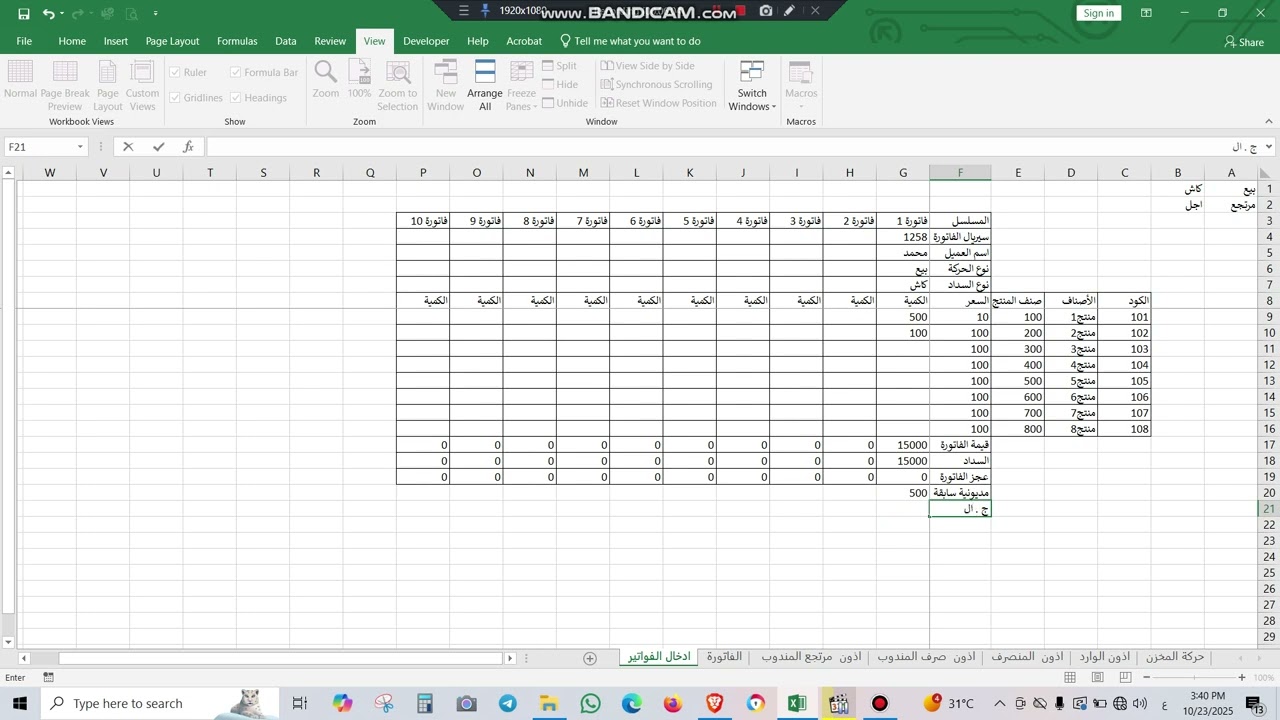
Task: Select cell containing 1258
Action: (x=903, y=237)
